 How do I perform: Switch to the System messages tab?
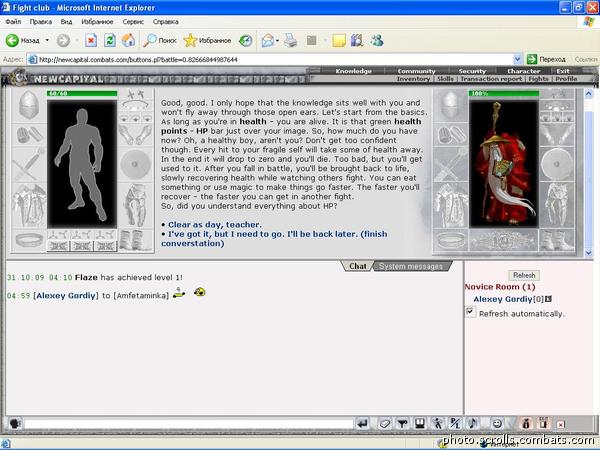tap(411, 266)
